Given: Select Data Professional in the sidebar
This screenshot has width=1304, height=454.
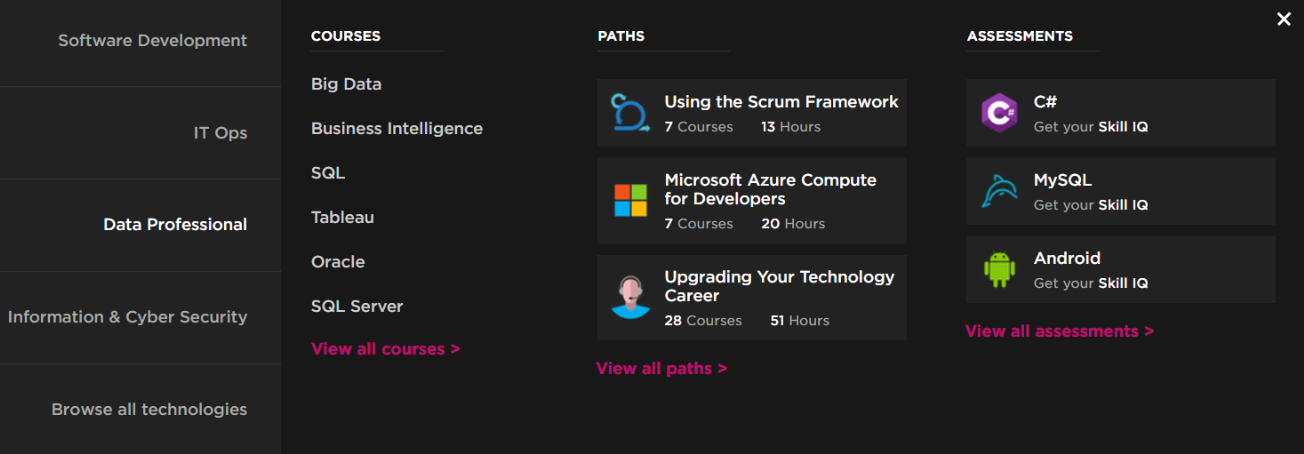Looking at the screenshot, I should pyautogui.click(x=175, y=225).
